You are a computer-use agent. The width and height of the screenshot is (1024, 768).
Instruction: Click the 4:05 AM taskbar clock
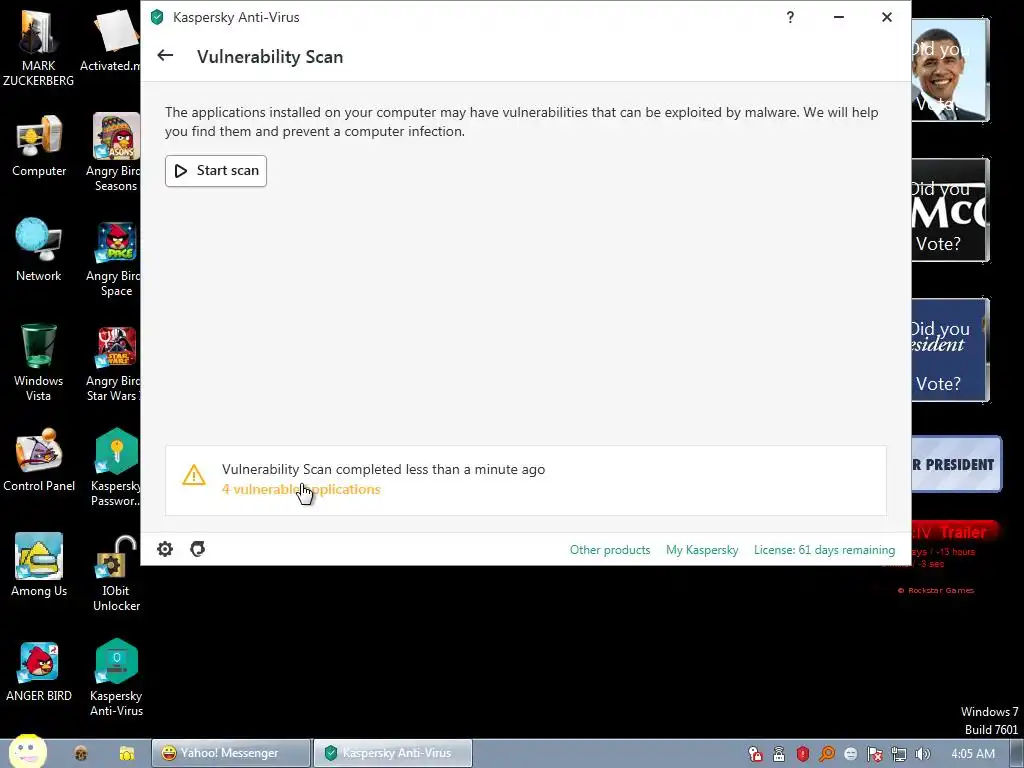(973, 754)
